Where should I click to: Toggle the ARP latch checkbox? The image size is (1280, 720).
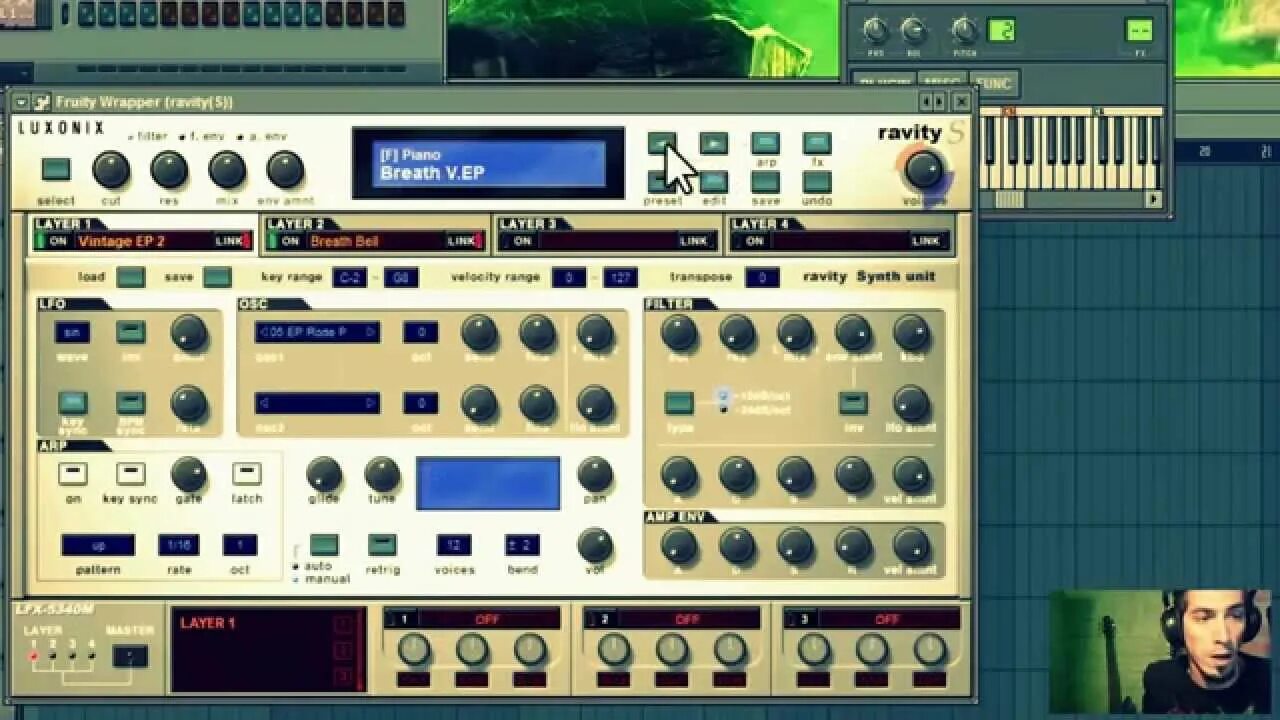coord(246,473)
